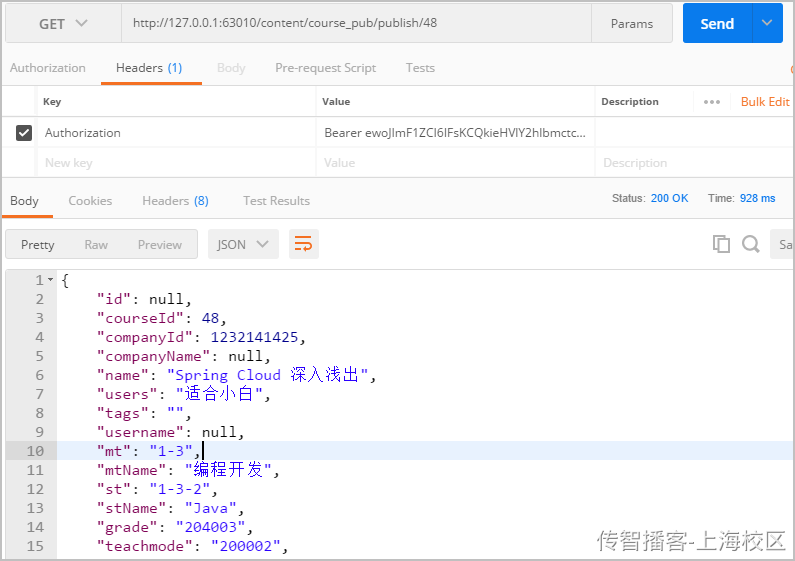This screenshot has width=795, height=561.
Task: Select the Preview view button
Action: [160, 244]
